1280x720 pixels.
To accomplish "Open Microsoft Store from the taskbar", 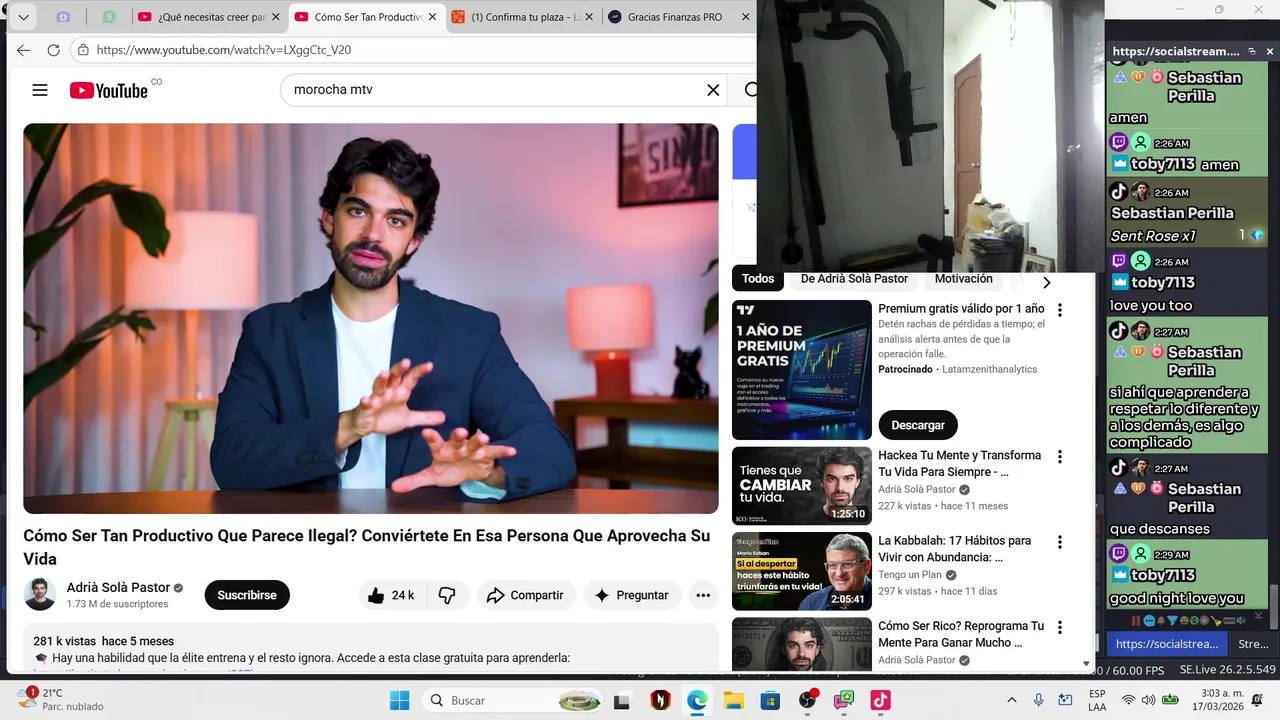I will coord(770,700).
